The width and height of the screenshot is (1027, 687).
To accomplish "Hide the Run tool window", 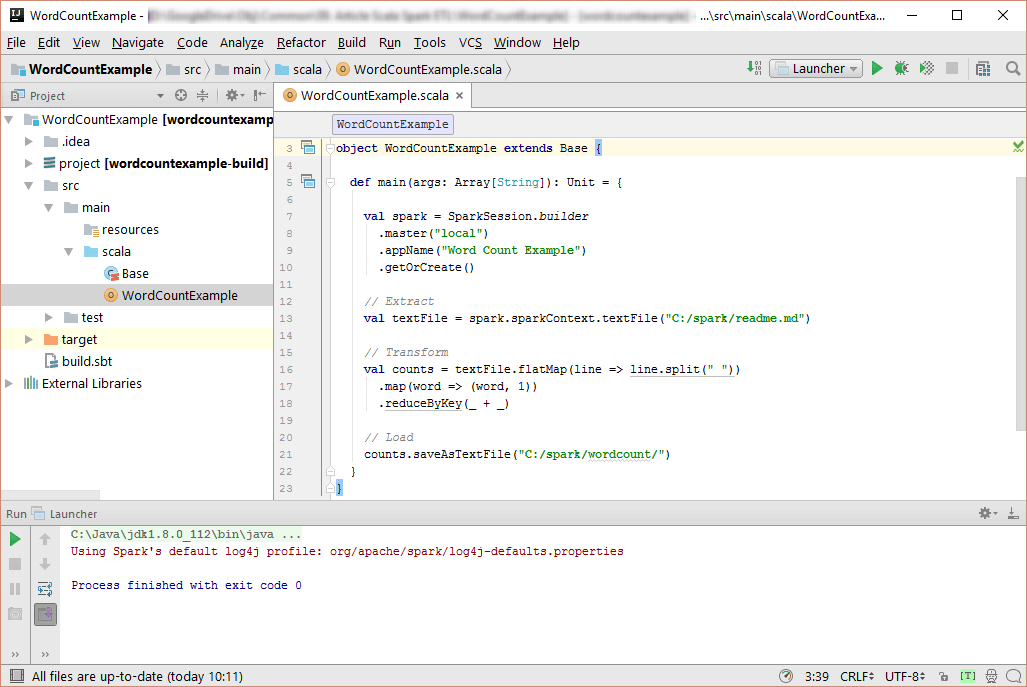I will (1012, 513).
